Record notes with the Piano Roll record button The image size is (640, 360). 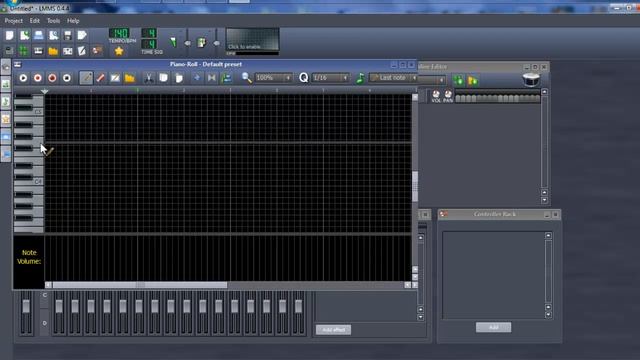(38, 78)
